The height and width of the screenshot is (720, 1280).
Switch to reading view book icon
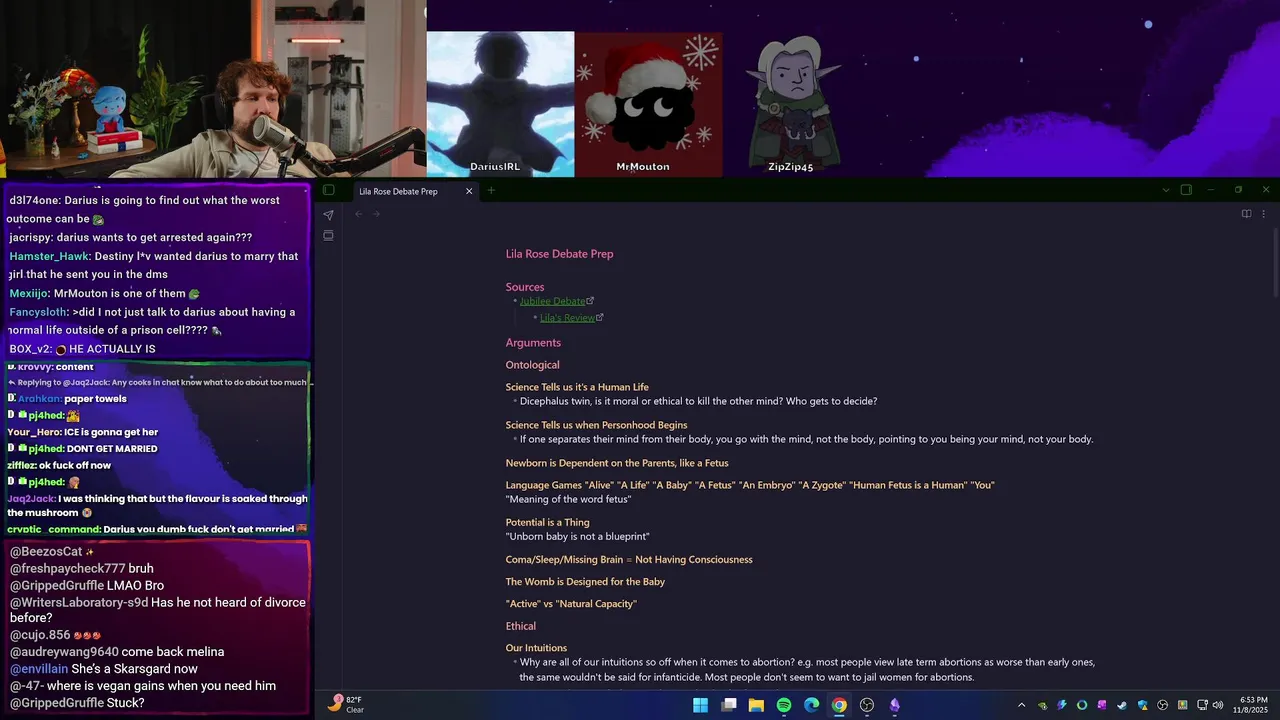click(1246, 213)
